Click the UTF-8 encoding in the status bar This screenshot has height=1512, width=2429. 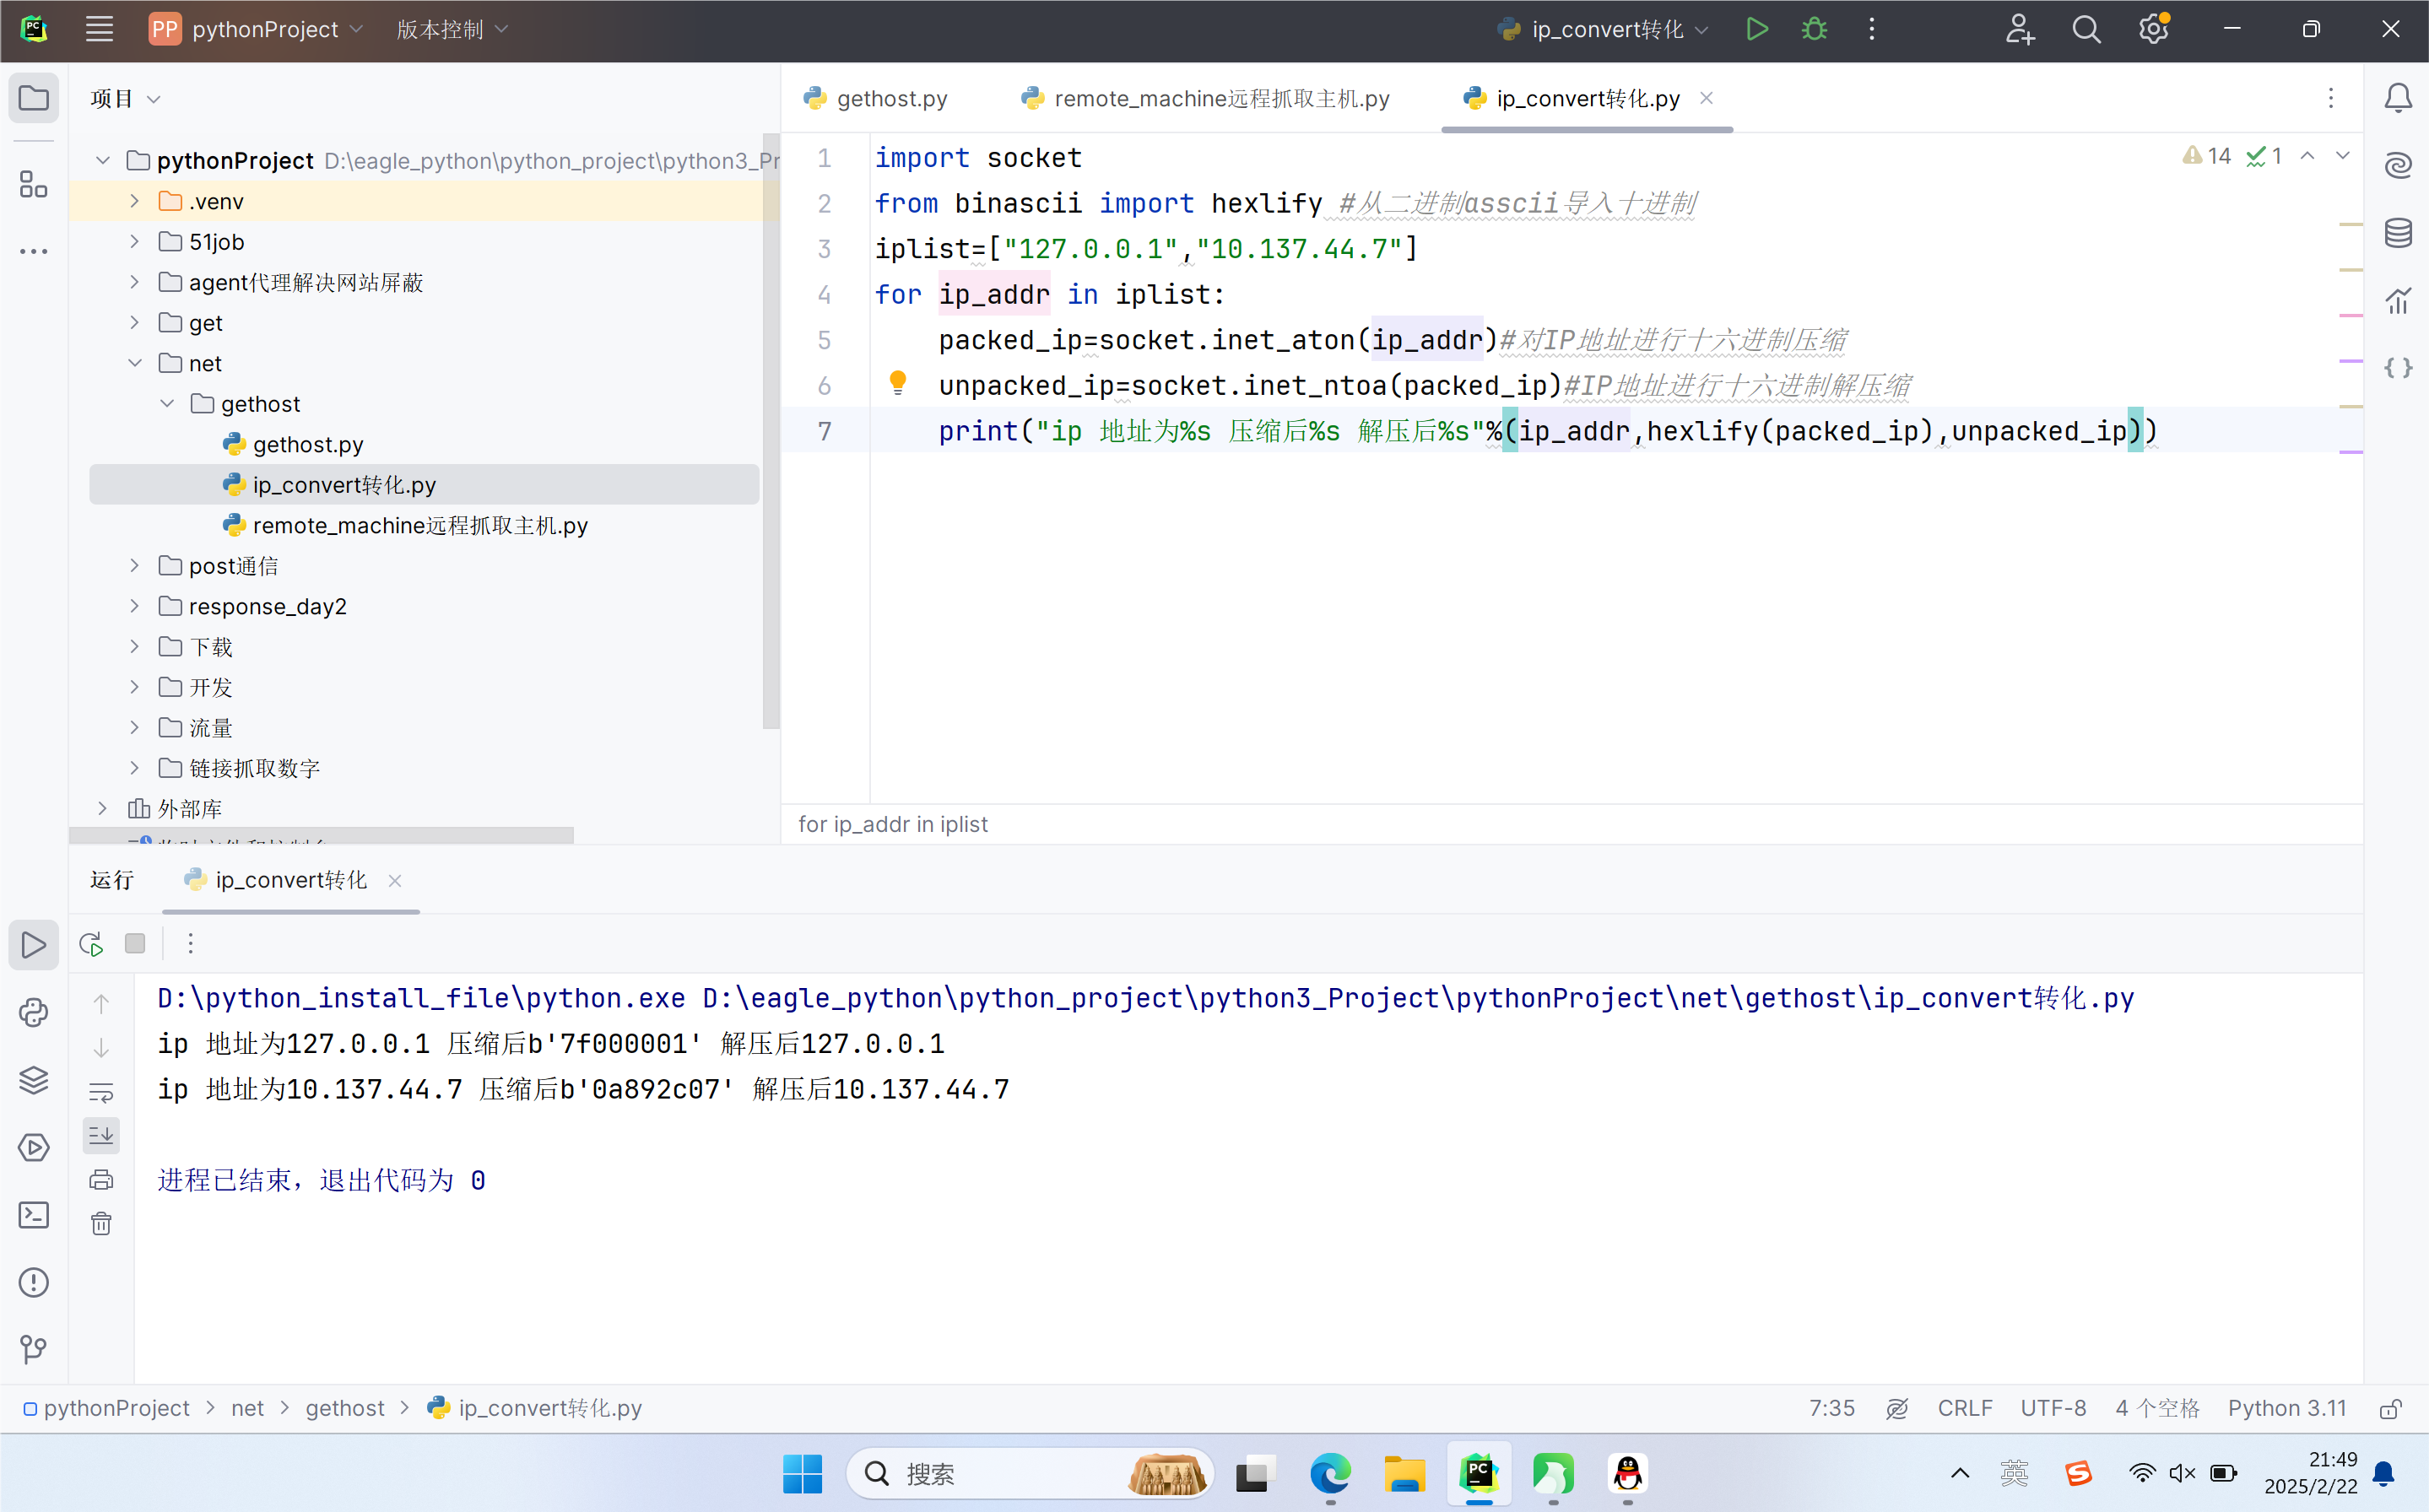click(2052, 1408)
